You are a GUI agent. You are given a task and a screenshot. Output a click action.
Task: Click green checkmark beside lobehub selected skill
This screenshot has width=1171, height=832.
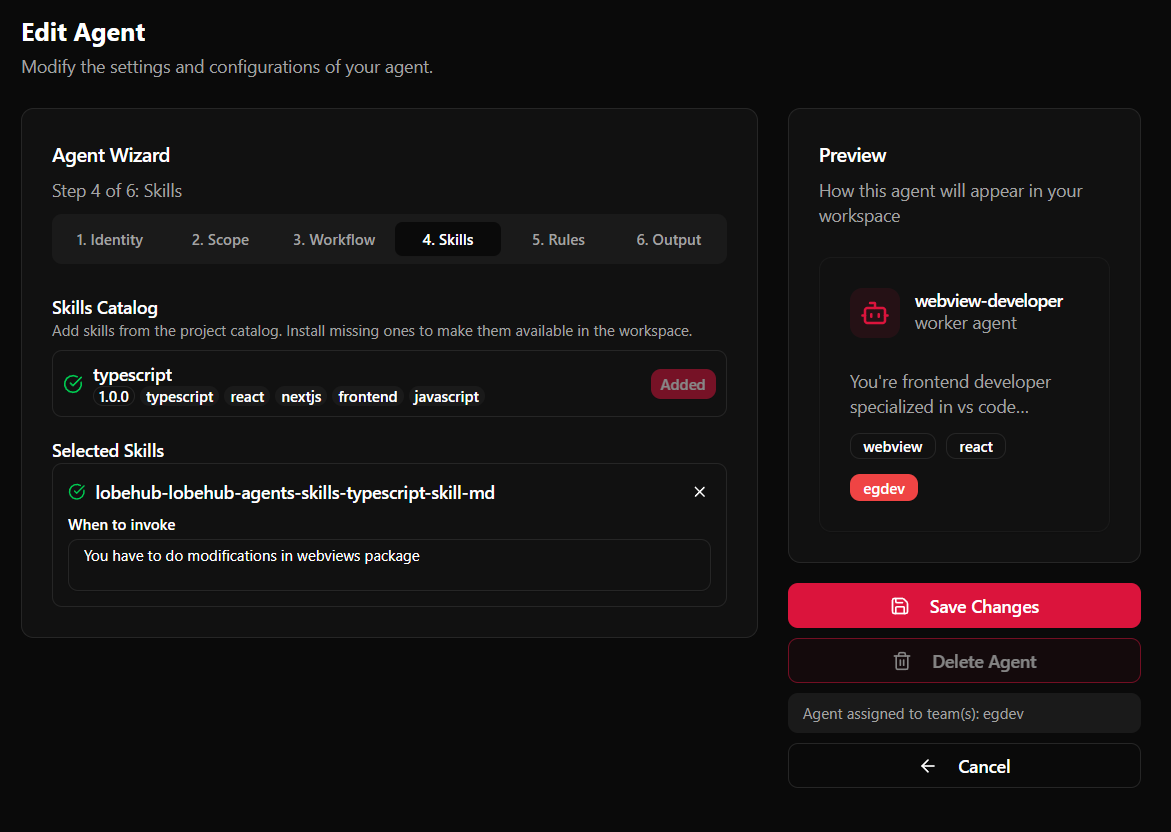pos(77,492)
